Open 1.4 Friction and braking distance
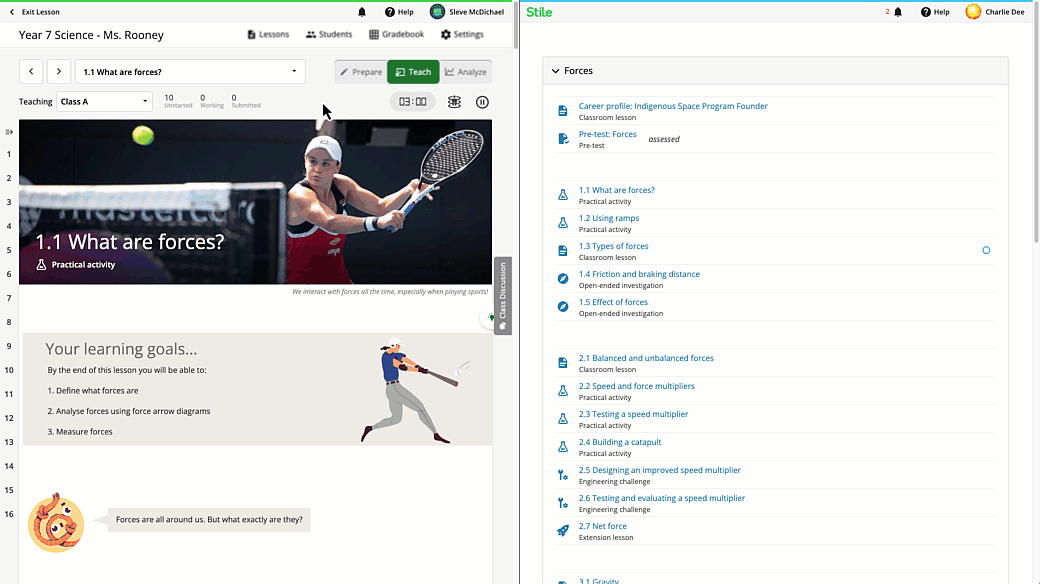 (x=639, y=273)
